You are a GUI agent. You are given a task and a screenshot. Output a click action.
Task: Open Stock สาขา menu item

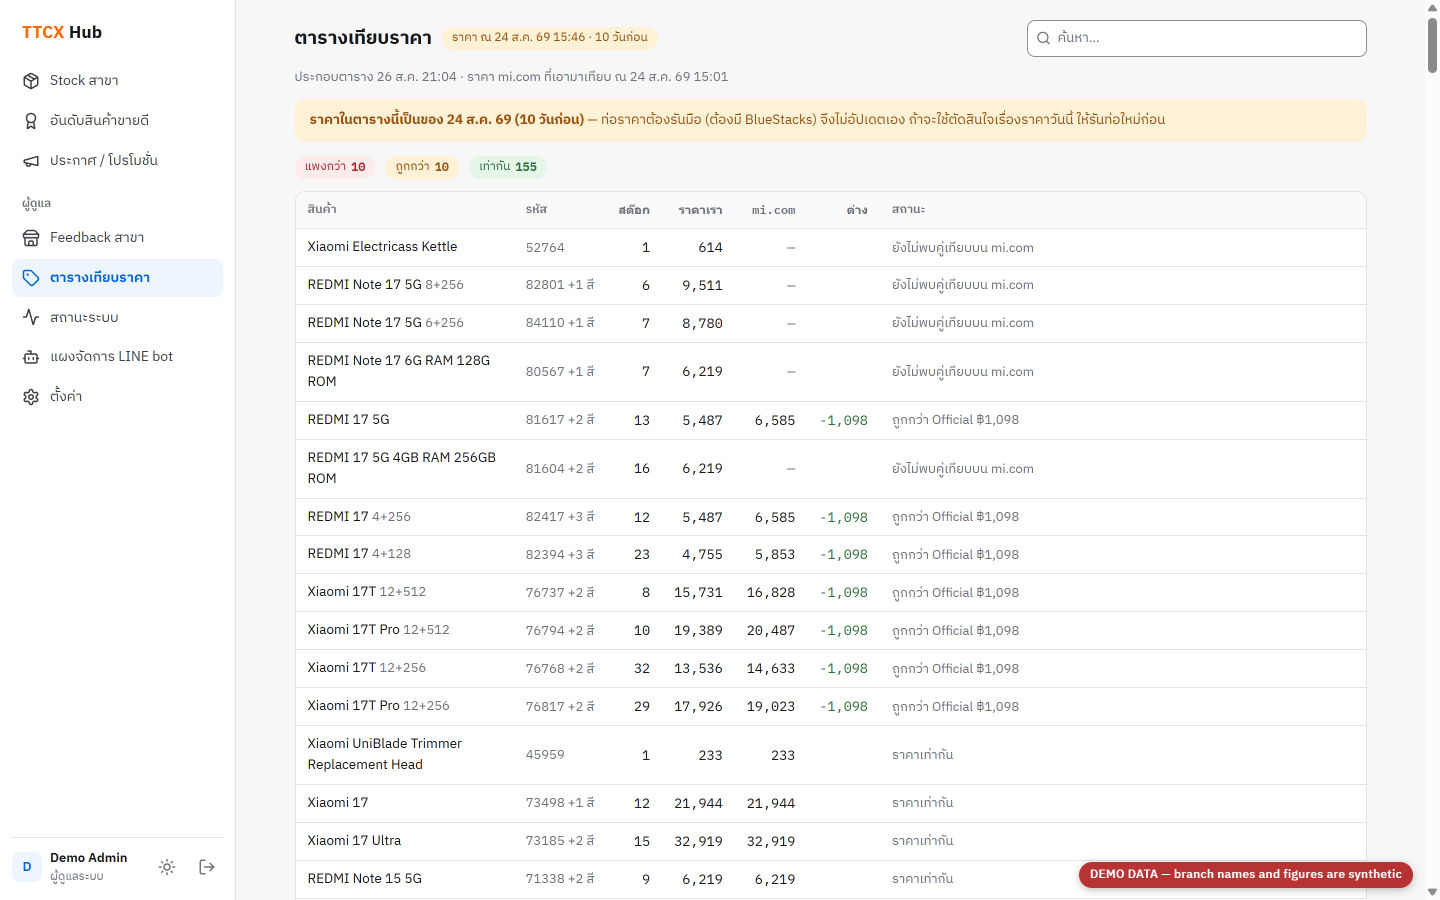(x=117, y=81)
